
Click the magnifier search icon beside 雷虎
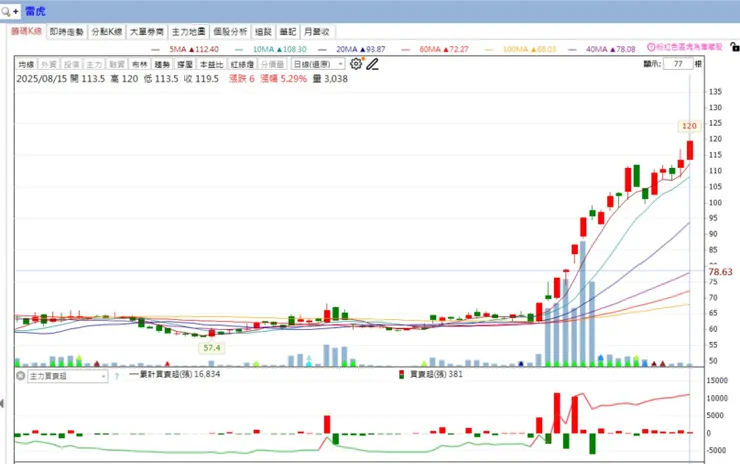[x=6, y=11]
